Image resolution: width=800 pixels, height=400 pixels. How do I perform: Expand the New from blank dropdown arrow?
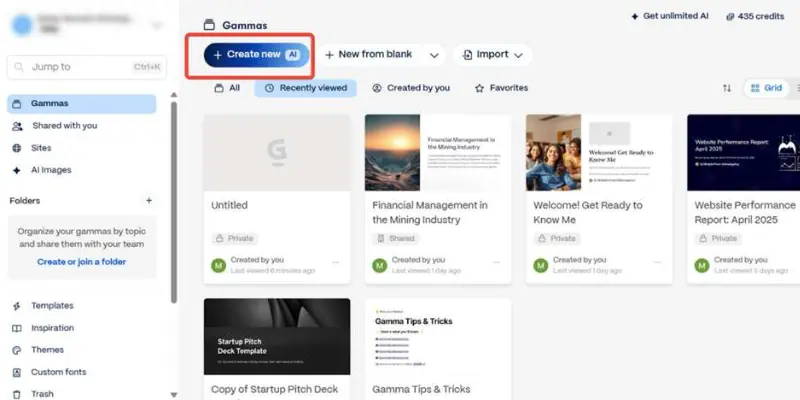434,55
